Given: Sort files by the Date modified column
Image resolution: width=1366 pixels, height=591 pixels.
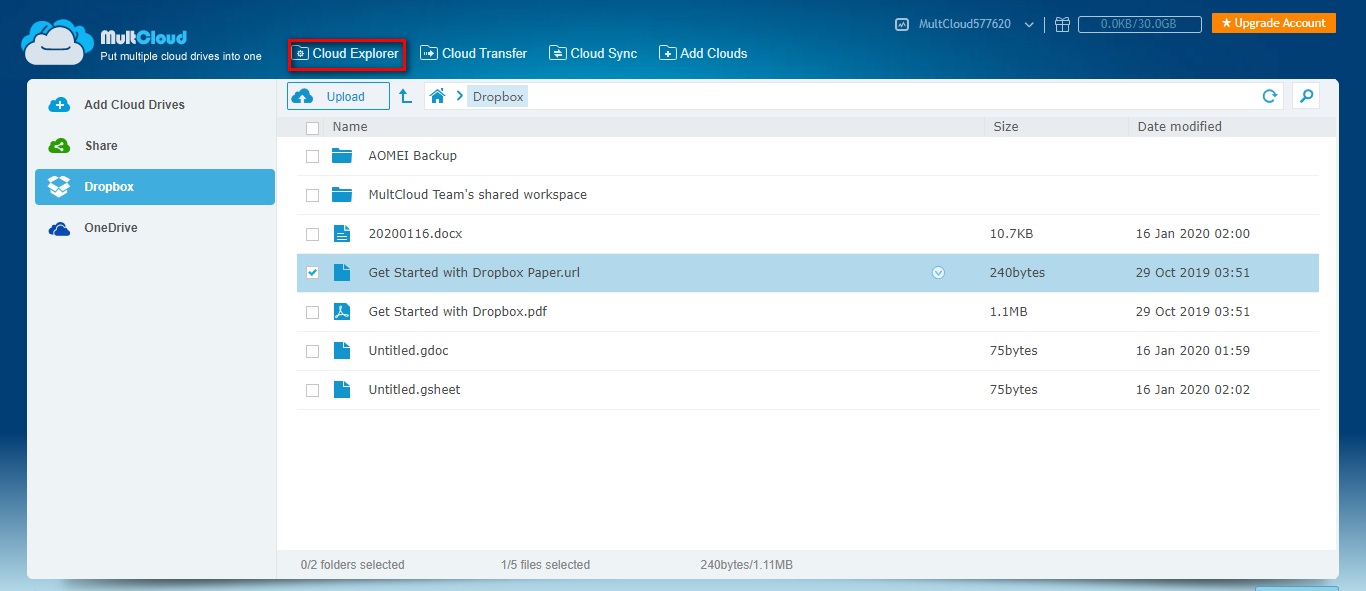Looking at the screenshot, I should click(1179, 127).
